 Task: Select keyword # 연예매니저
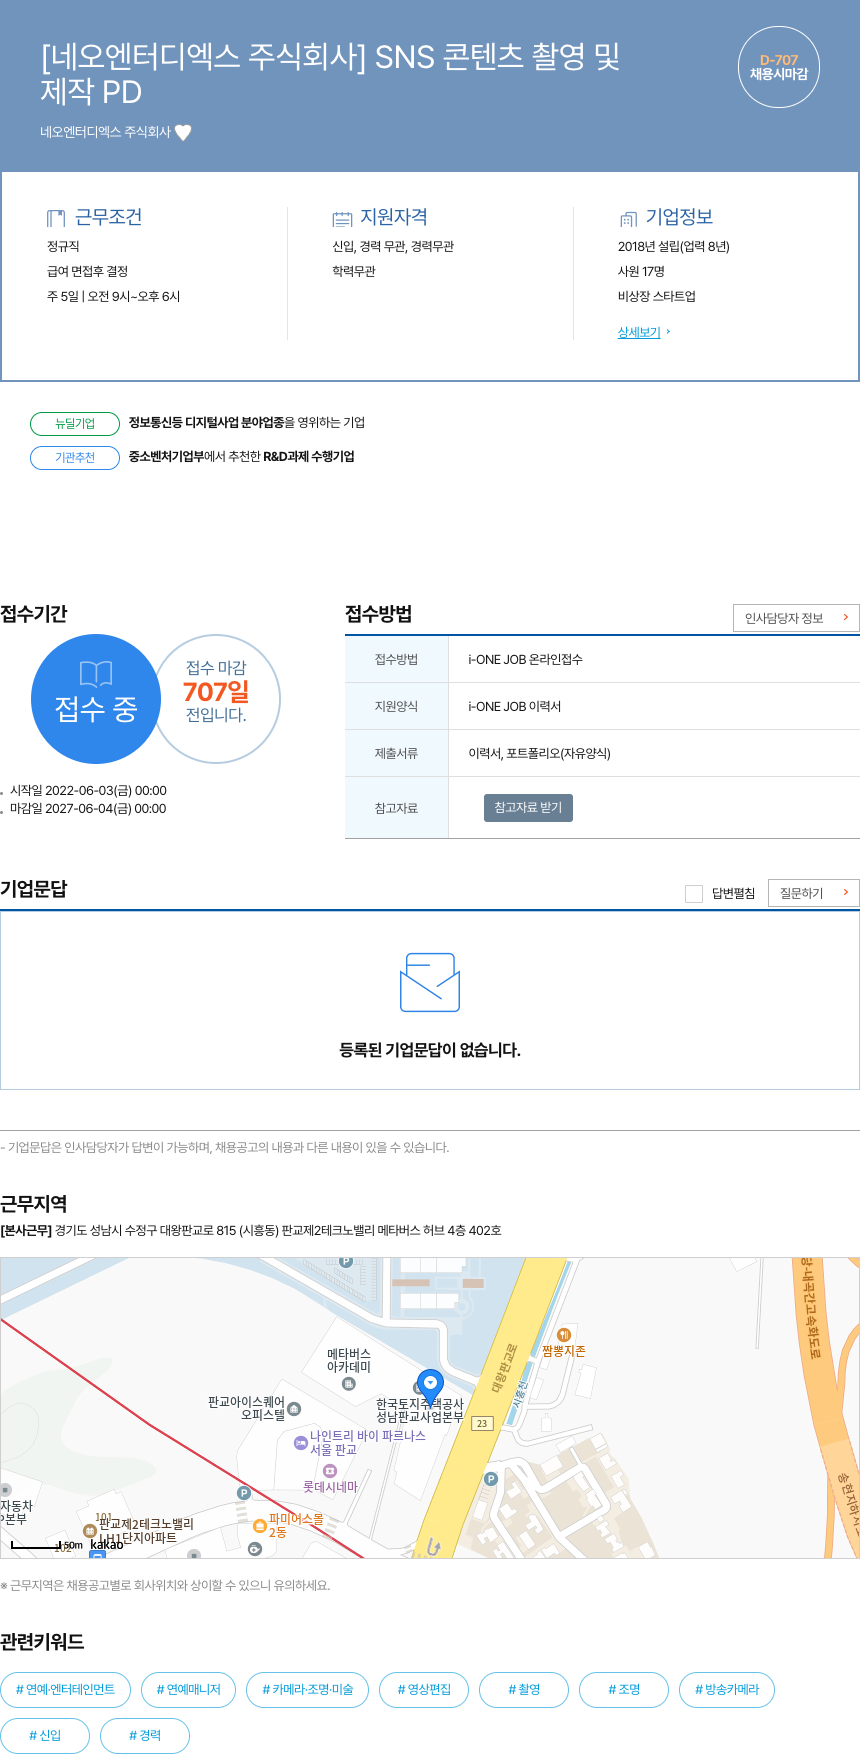189,1690
